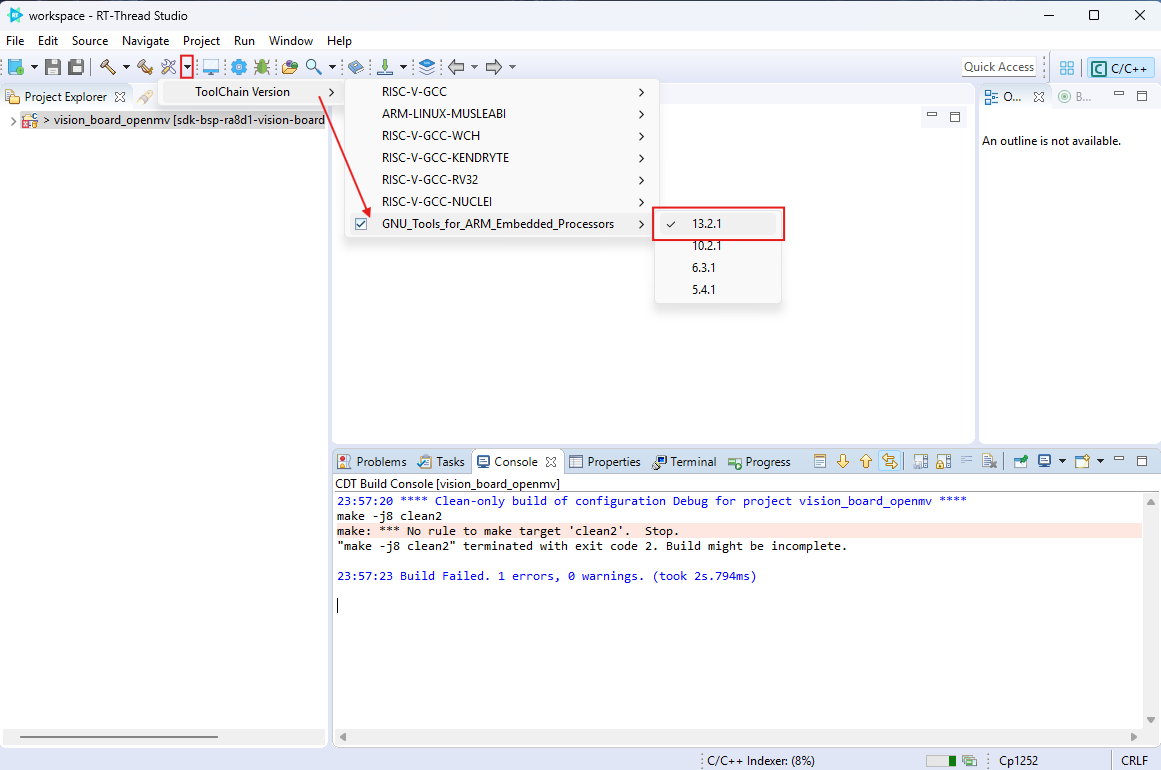Jump to next error with down arrow icon

click(x=843, y=461)
